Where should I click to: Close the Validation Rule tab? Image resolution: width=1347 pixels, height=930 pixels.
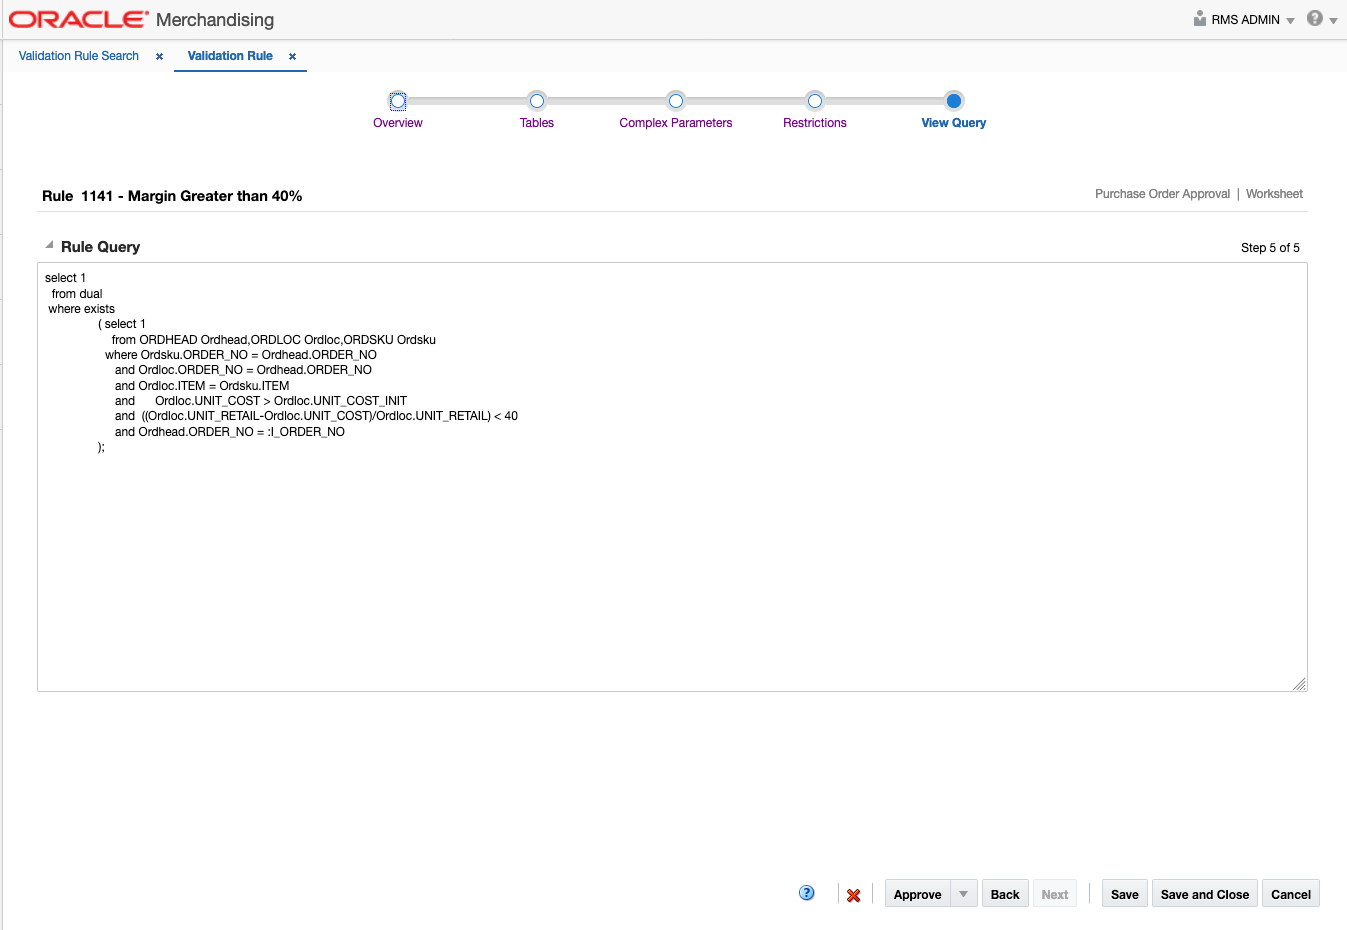coord(293,56)
